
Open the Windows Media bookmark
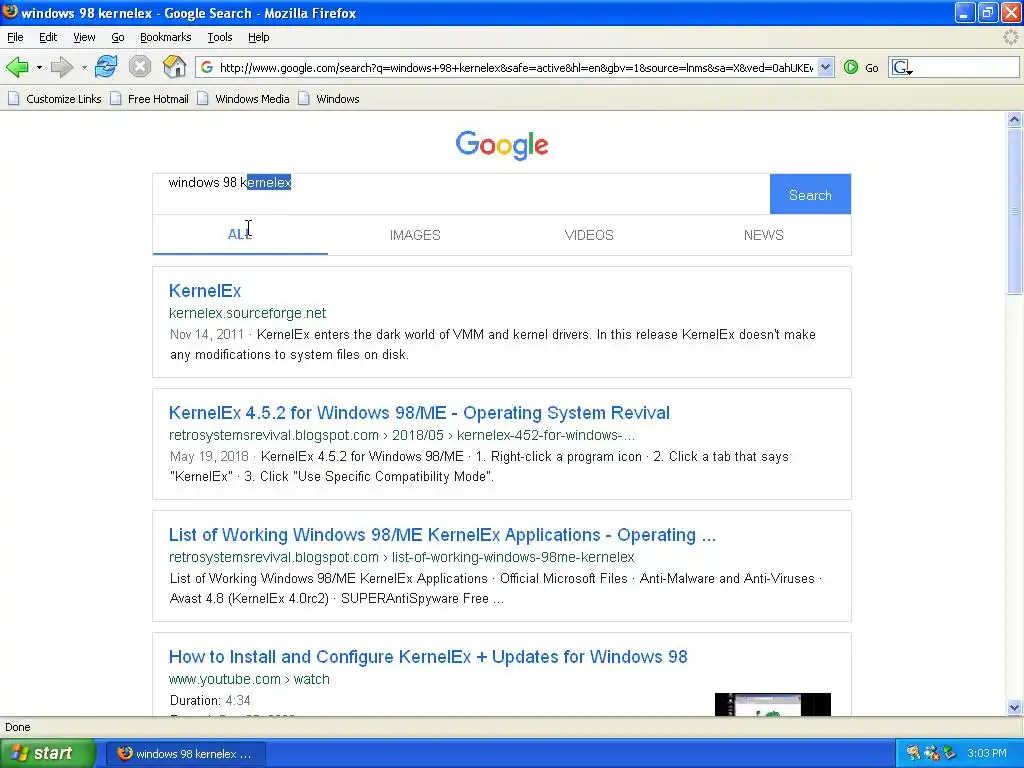244,99
